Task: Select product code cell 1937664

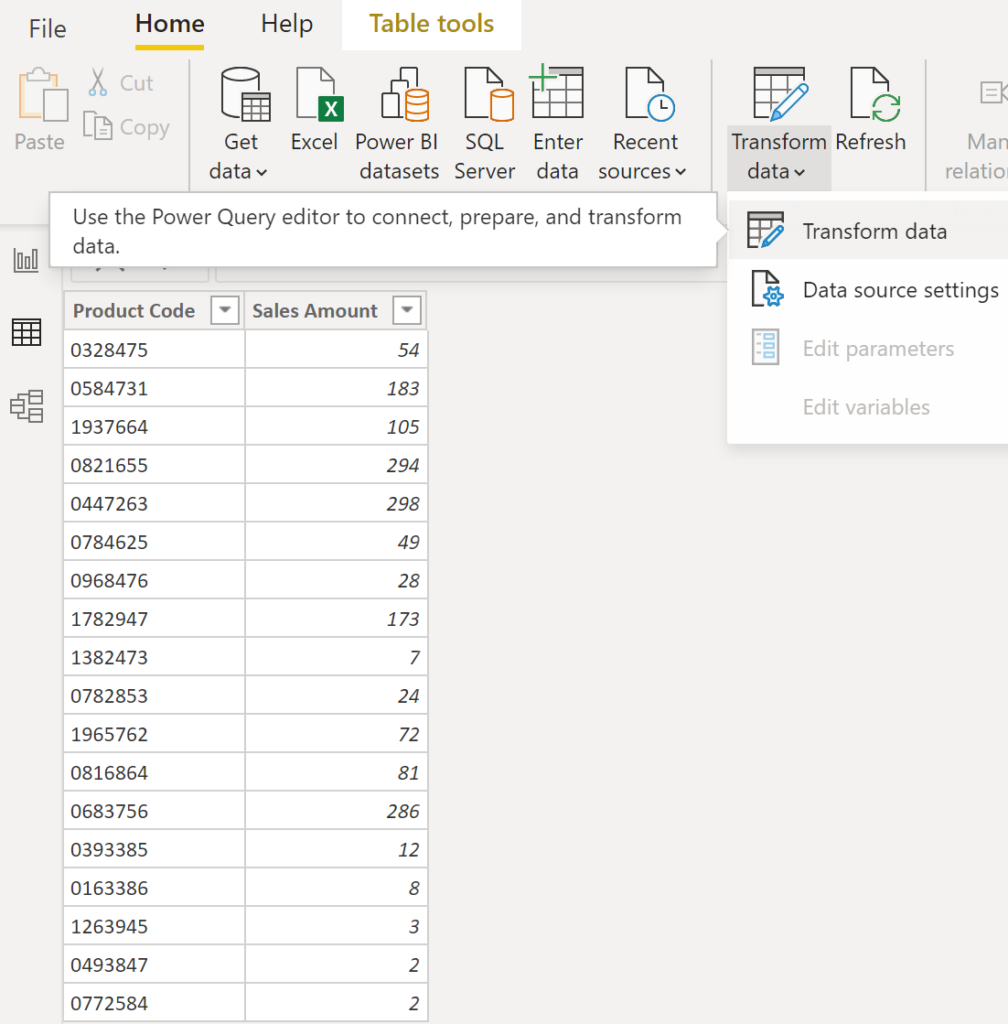Action: tap(154, 427)
